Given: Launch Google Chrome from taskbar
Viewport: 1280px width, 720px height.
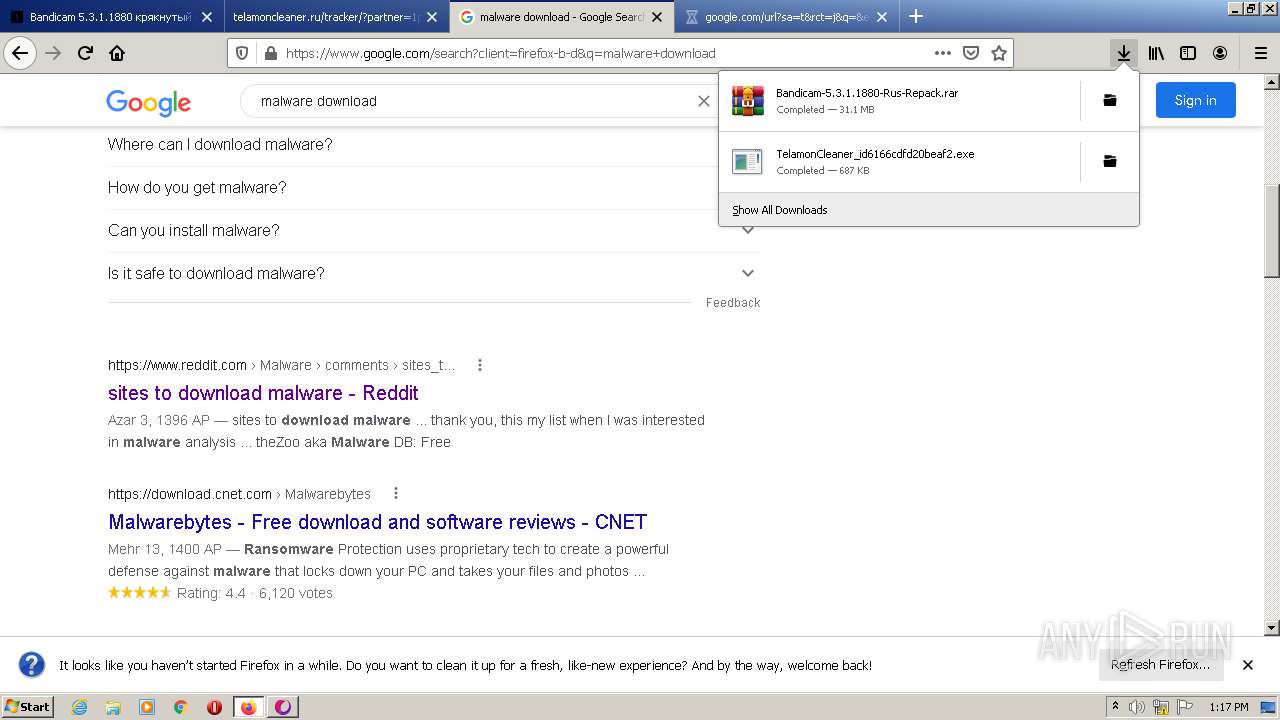Looking at the screenshot, I should tap(181, 707).
